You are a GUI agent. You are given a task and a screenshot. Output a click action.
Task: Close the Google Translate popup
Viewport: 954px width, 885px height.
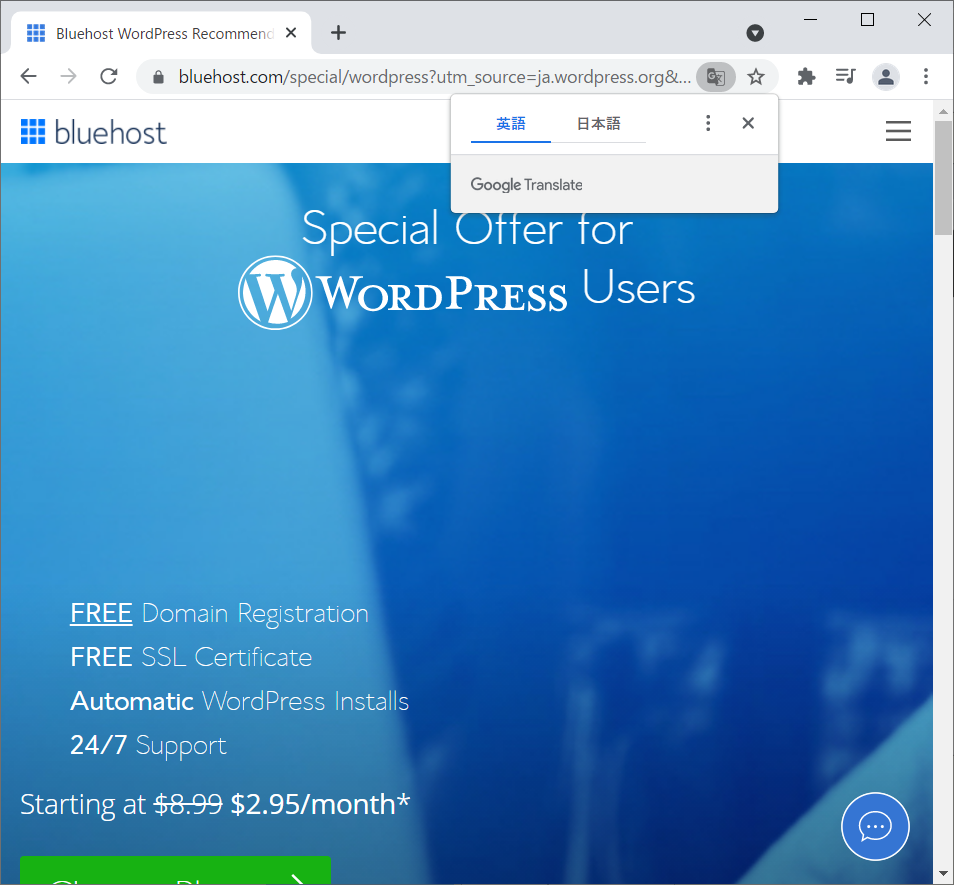pos(748,123)
